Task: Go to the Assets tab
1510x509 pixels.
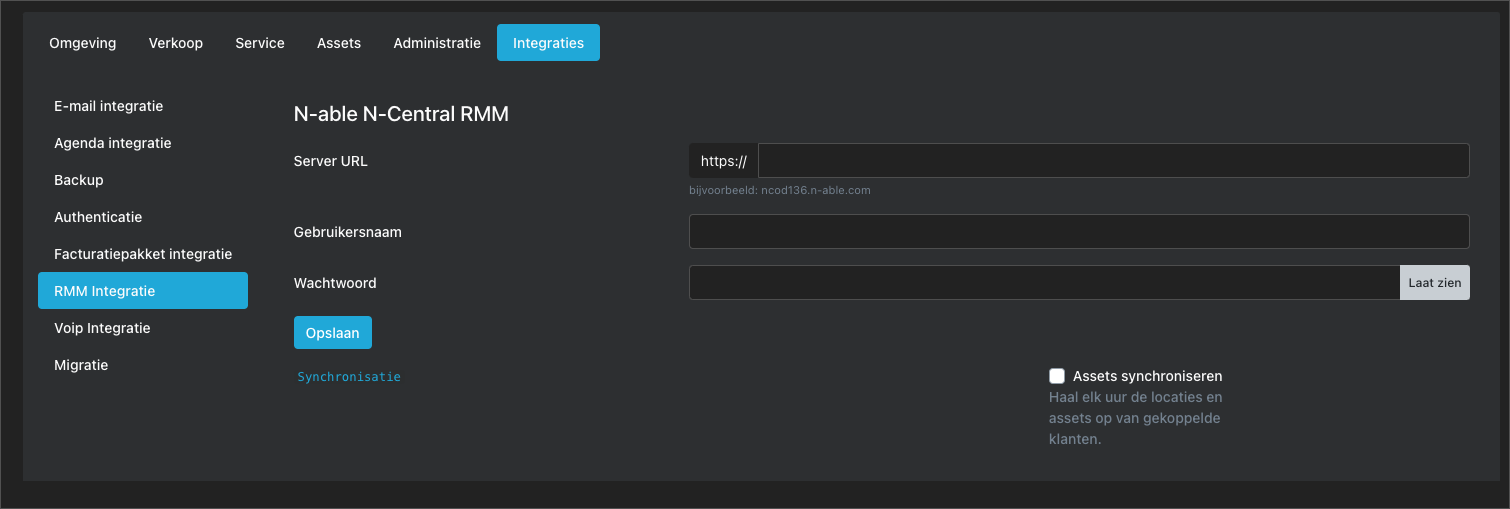Action: click(x=339, y=43)
